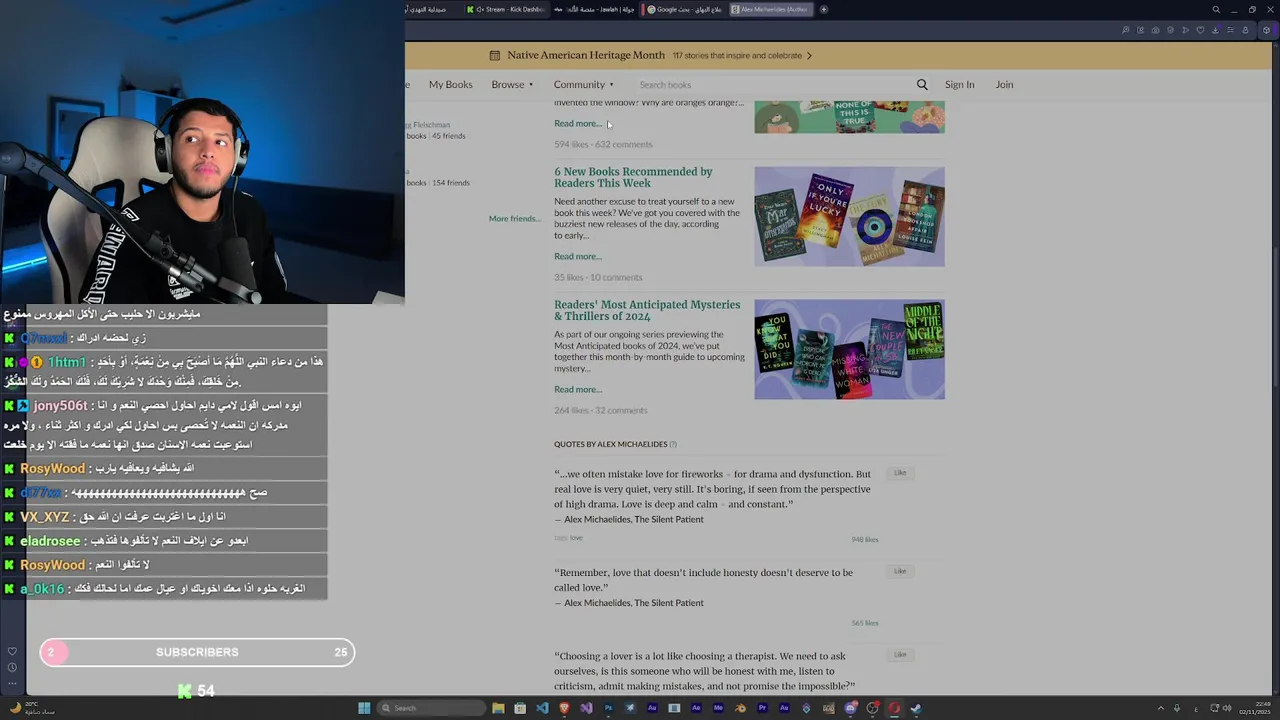The width and height of the screenshot is (1280, 720).
Task: Click the browser toolbar profile account icon
Action: (x=1245, y=30)
